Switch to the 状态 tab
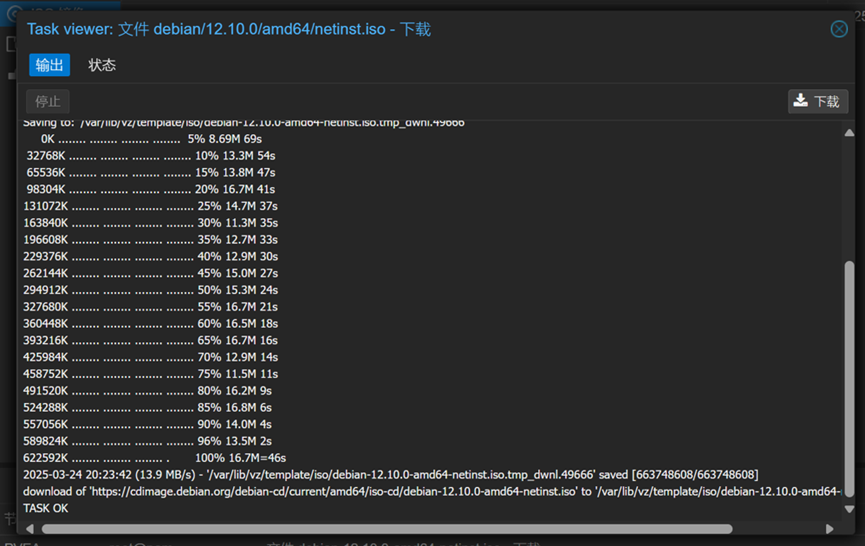 pyautogui.click(x=102, y=65)
